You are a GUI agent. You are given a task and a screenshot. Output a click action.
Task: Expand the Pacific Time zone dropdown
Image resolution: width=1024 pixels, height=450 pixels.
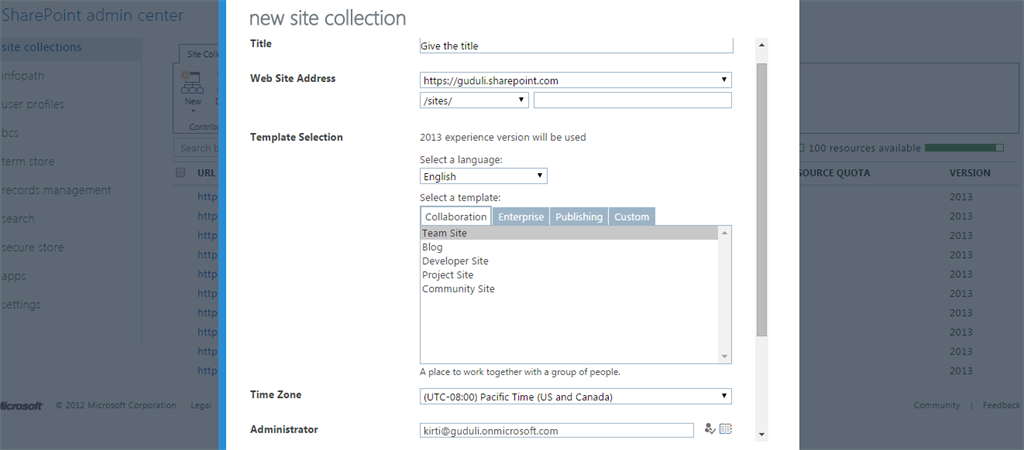pyautogui.click(x=576, y=396)
